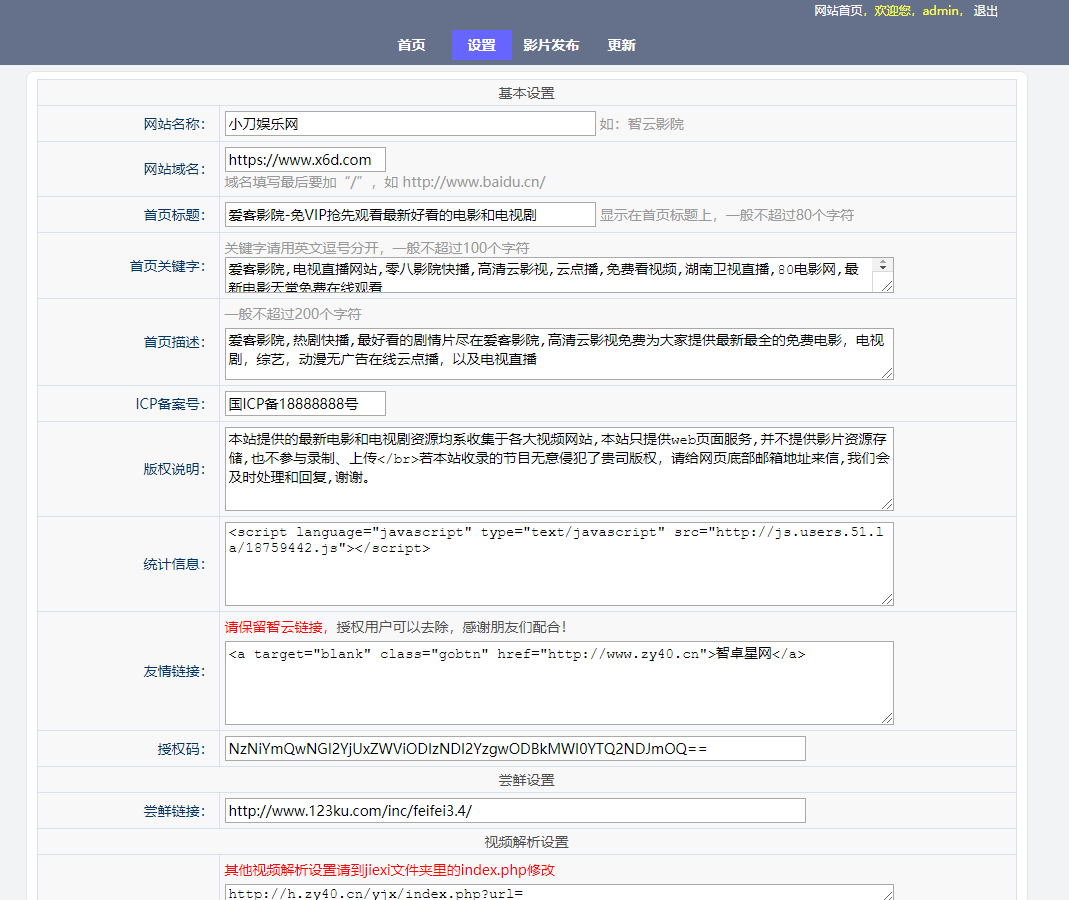Click the admin username link
The height and width of the screenshot is (900, 1069).
click(x=940, y=11)
